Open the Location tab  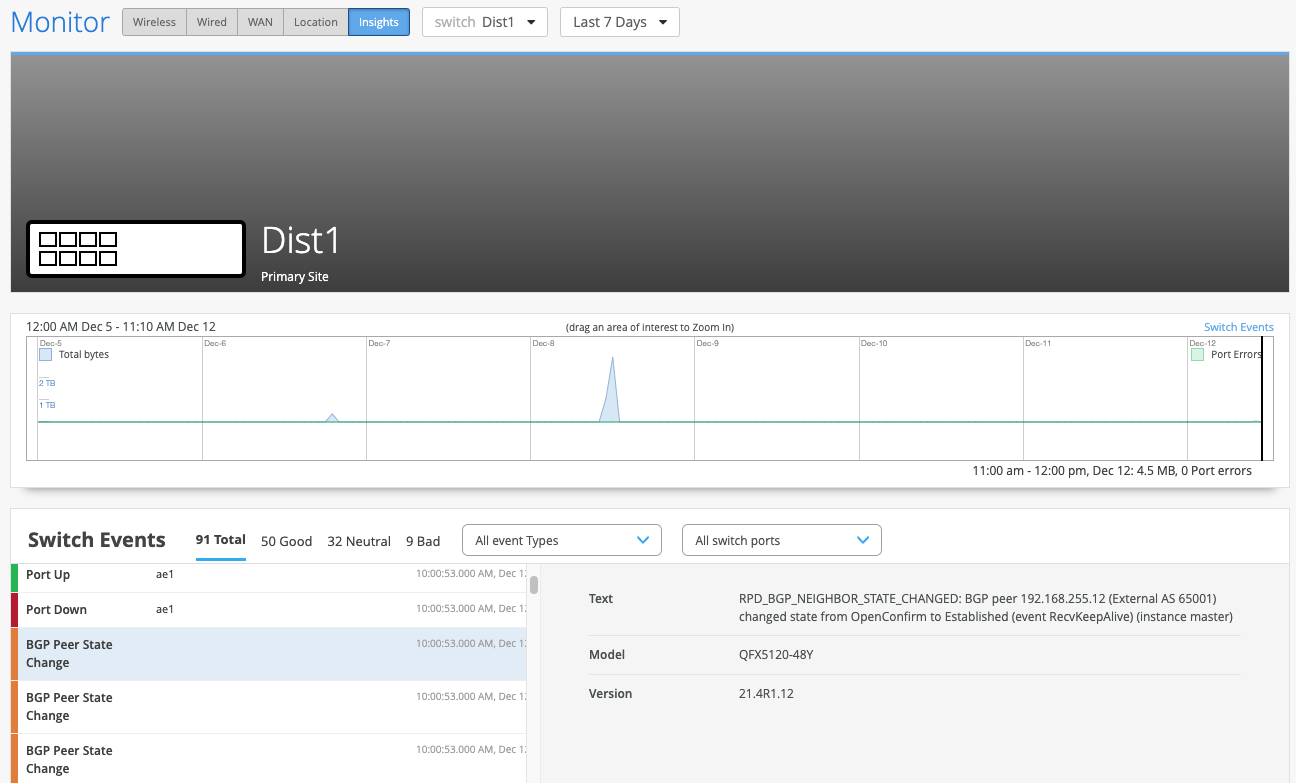(315, 22)
